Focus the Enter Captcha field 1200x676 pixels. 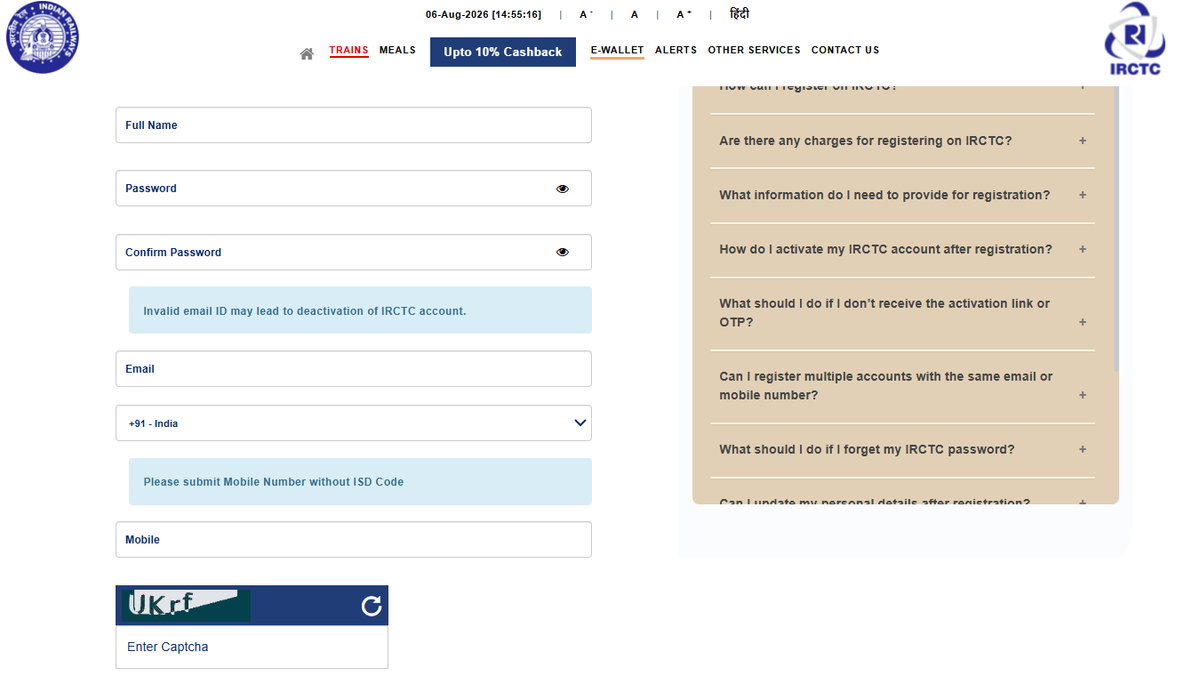pyautogui.click(x=252, y=647)
